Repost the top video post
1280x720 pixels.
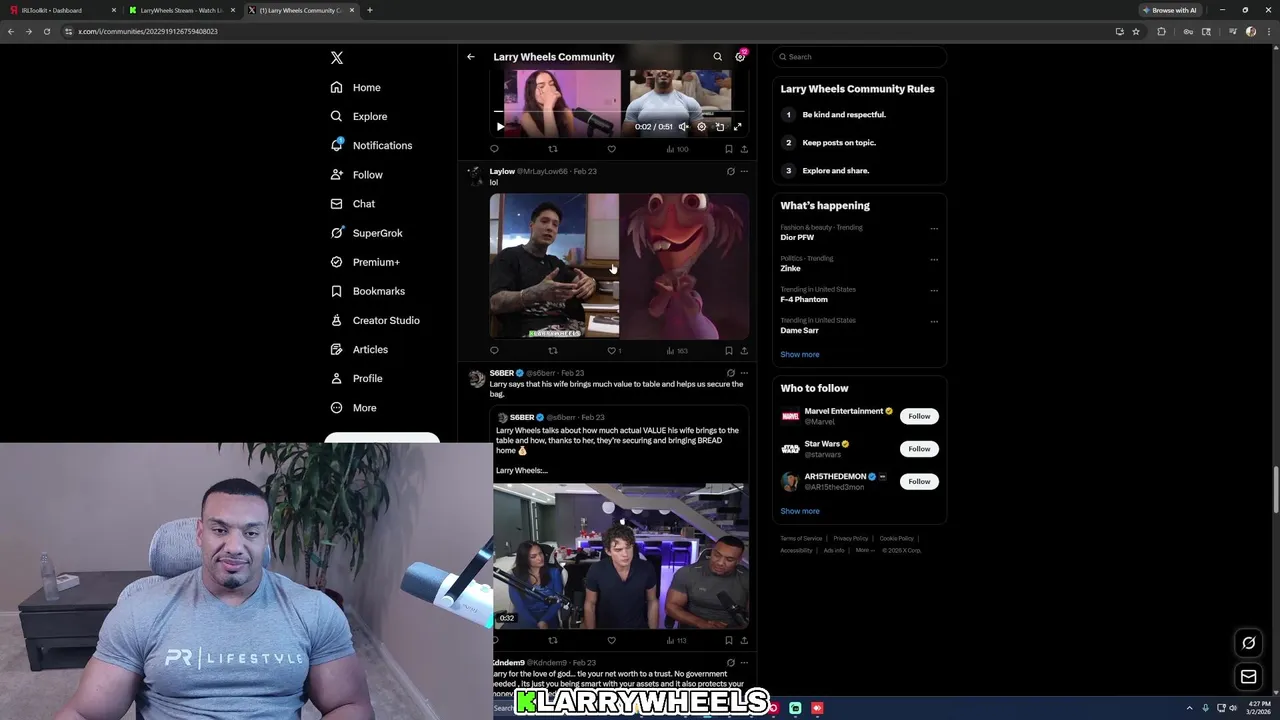point(553,149)
